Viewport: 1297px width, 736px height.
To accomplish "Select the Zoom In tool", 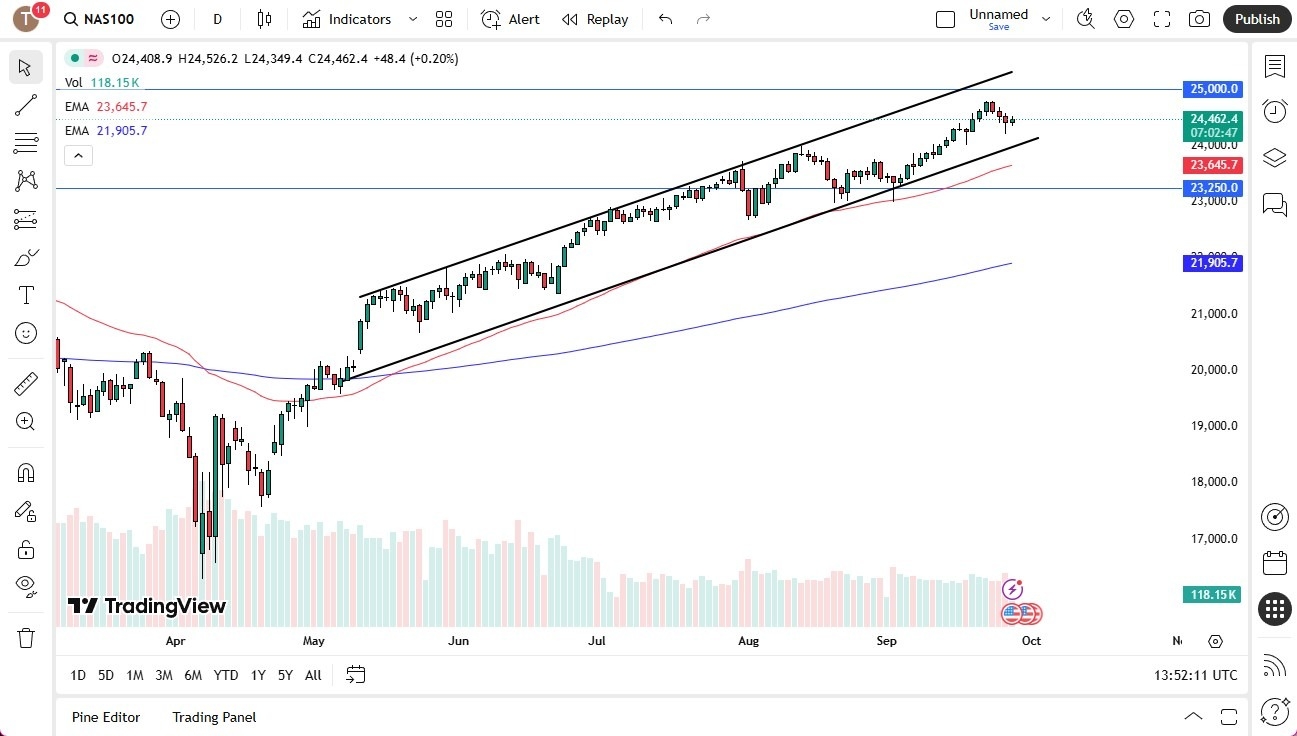I will pos(25,421).
